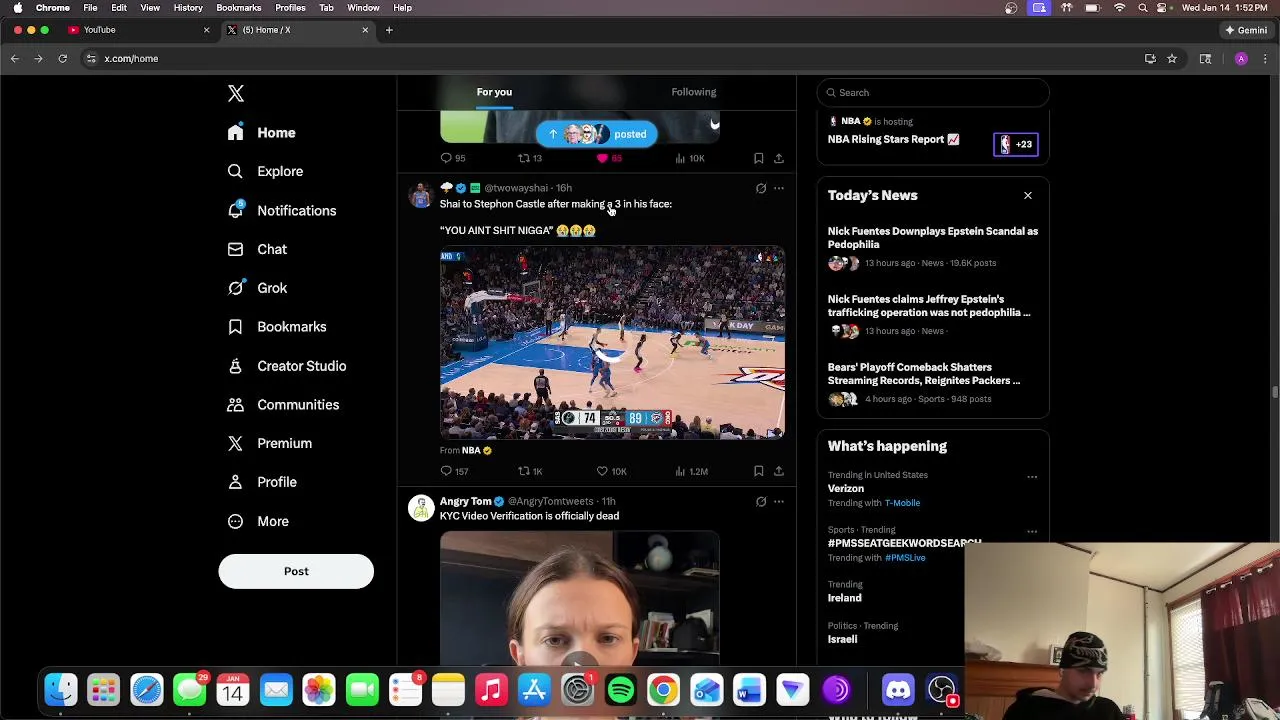
Task: Open Premium in the sidebar
Action: click(270, 443)
